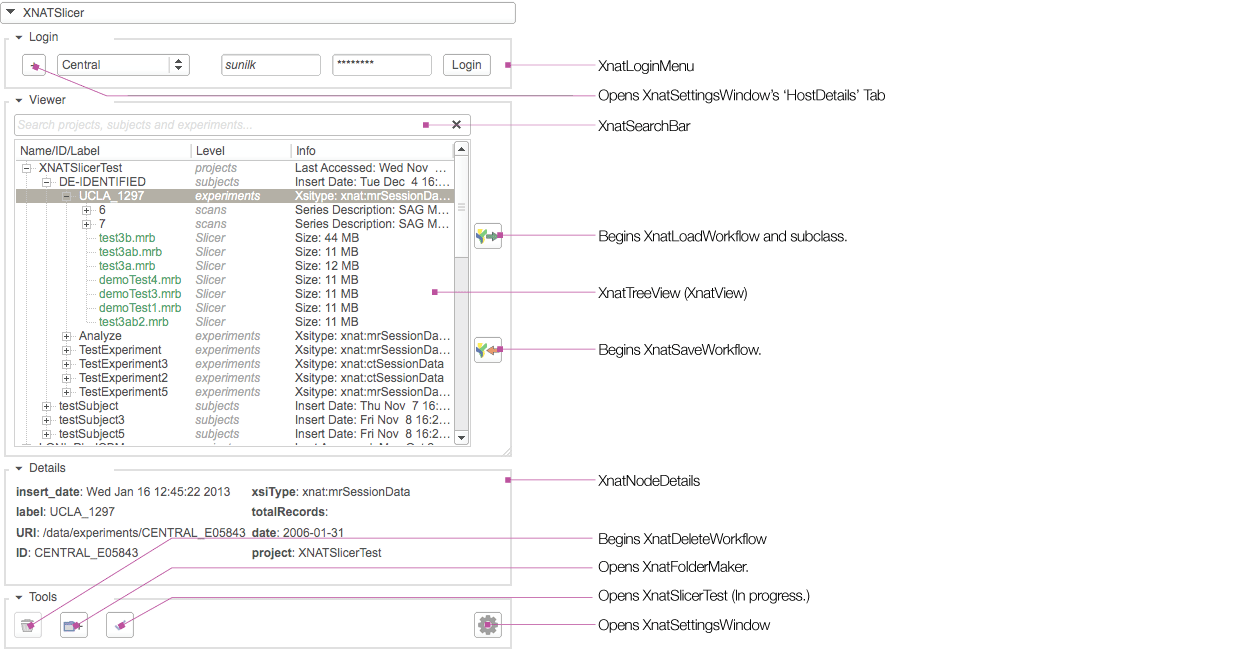1237x653 pixels.
Task: Open the folder maker tool
Action: (73, 626)
